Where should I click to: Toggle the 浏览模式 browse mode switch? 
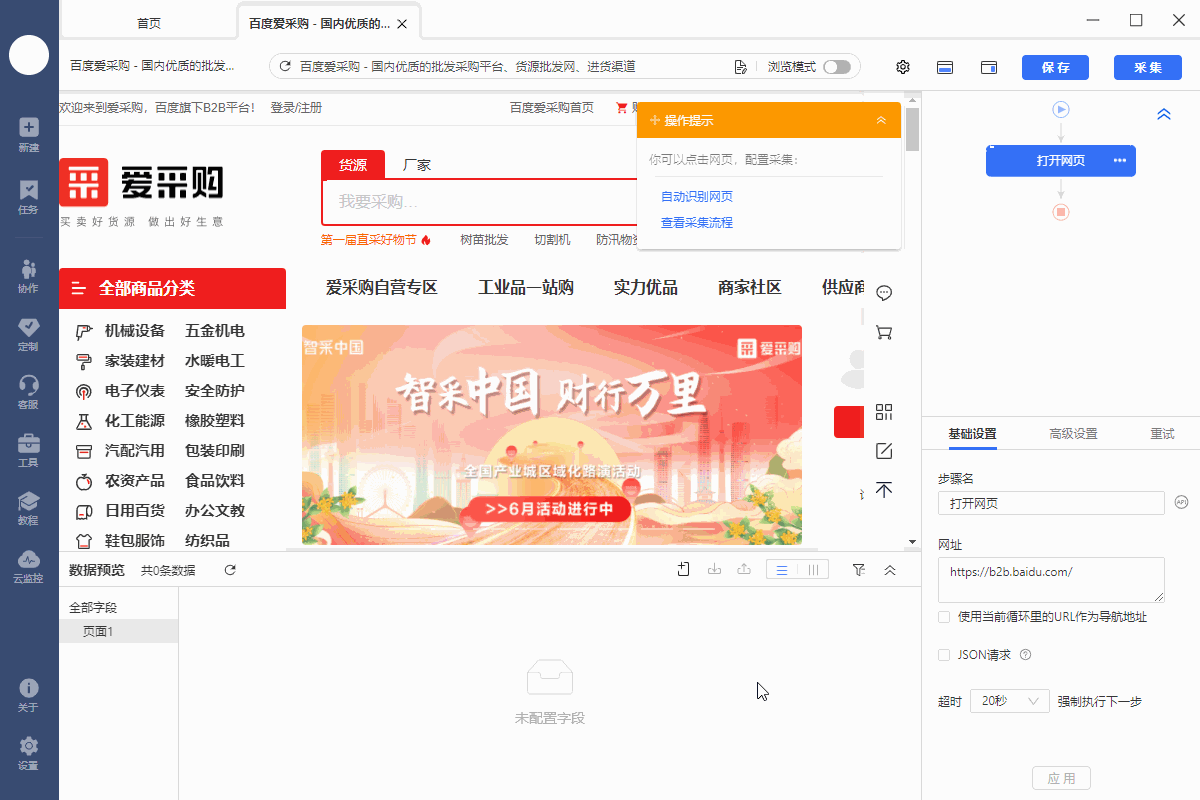[837, 67]
